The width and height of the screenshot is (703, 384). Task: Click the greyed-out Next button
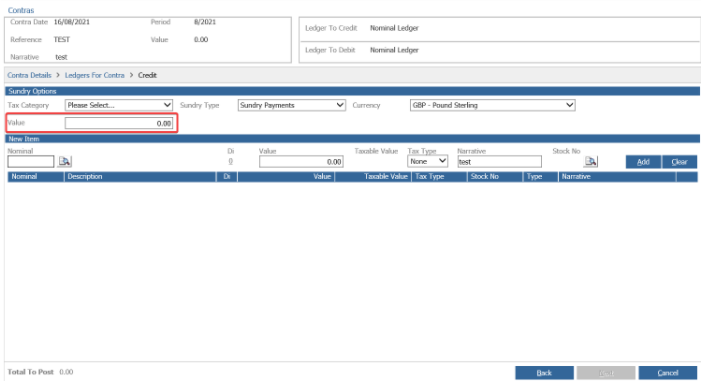(x=606, y=373)
